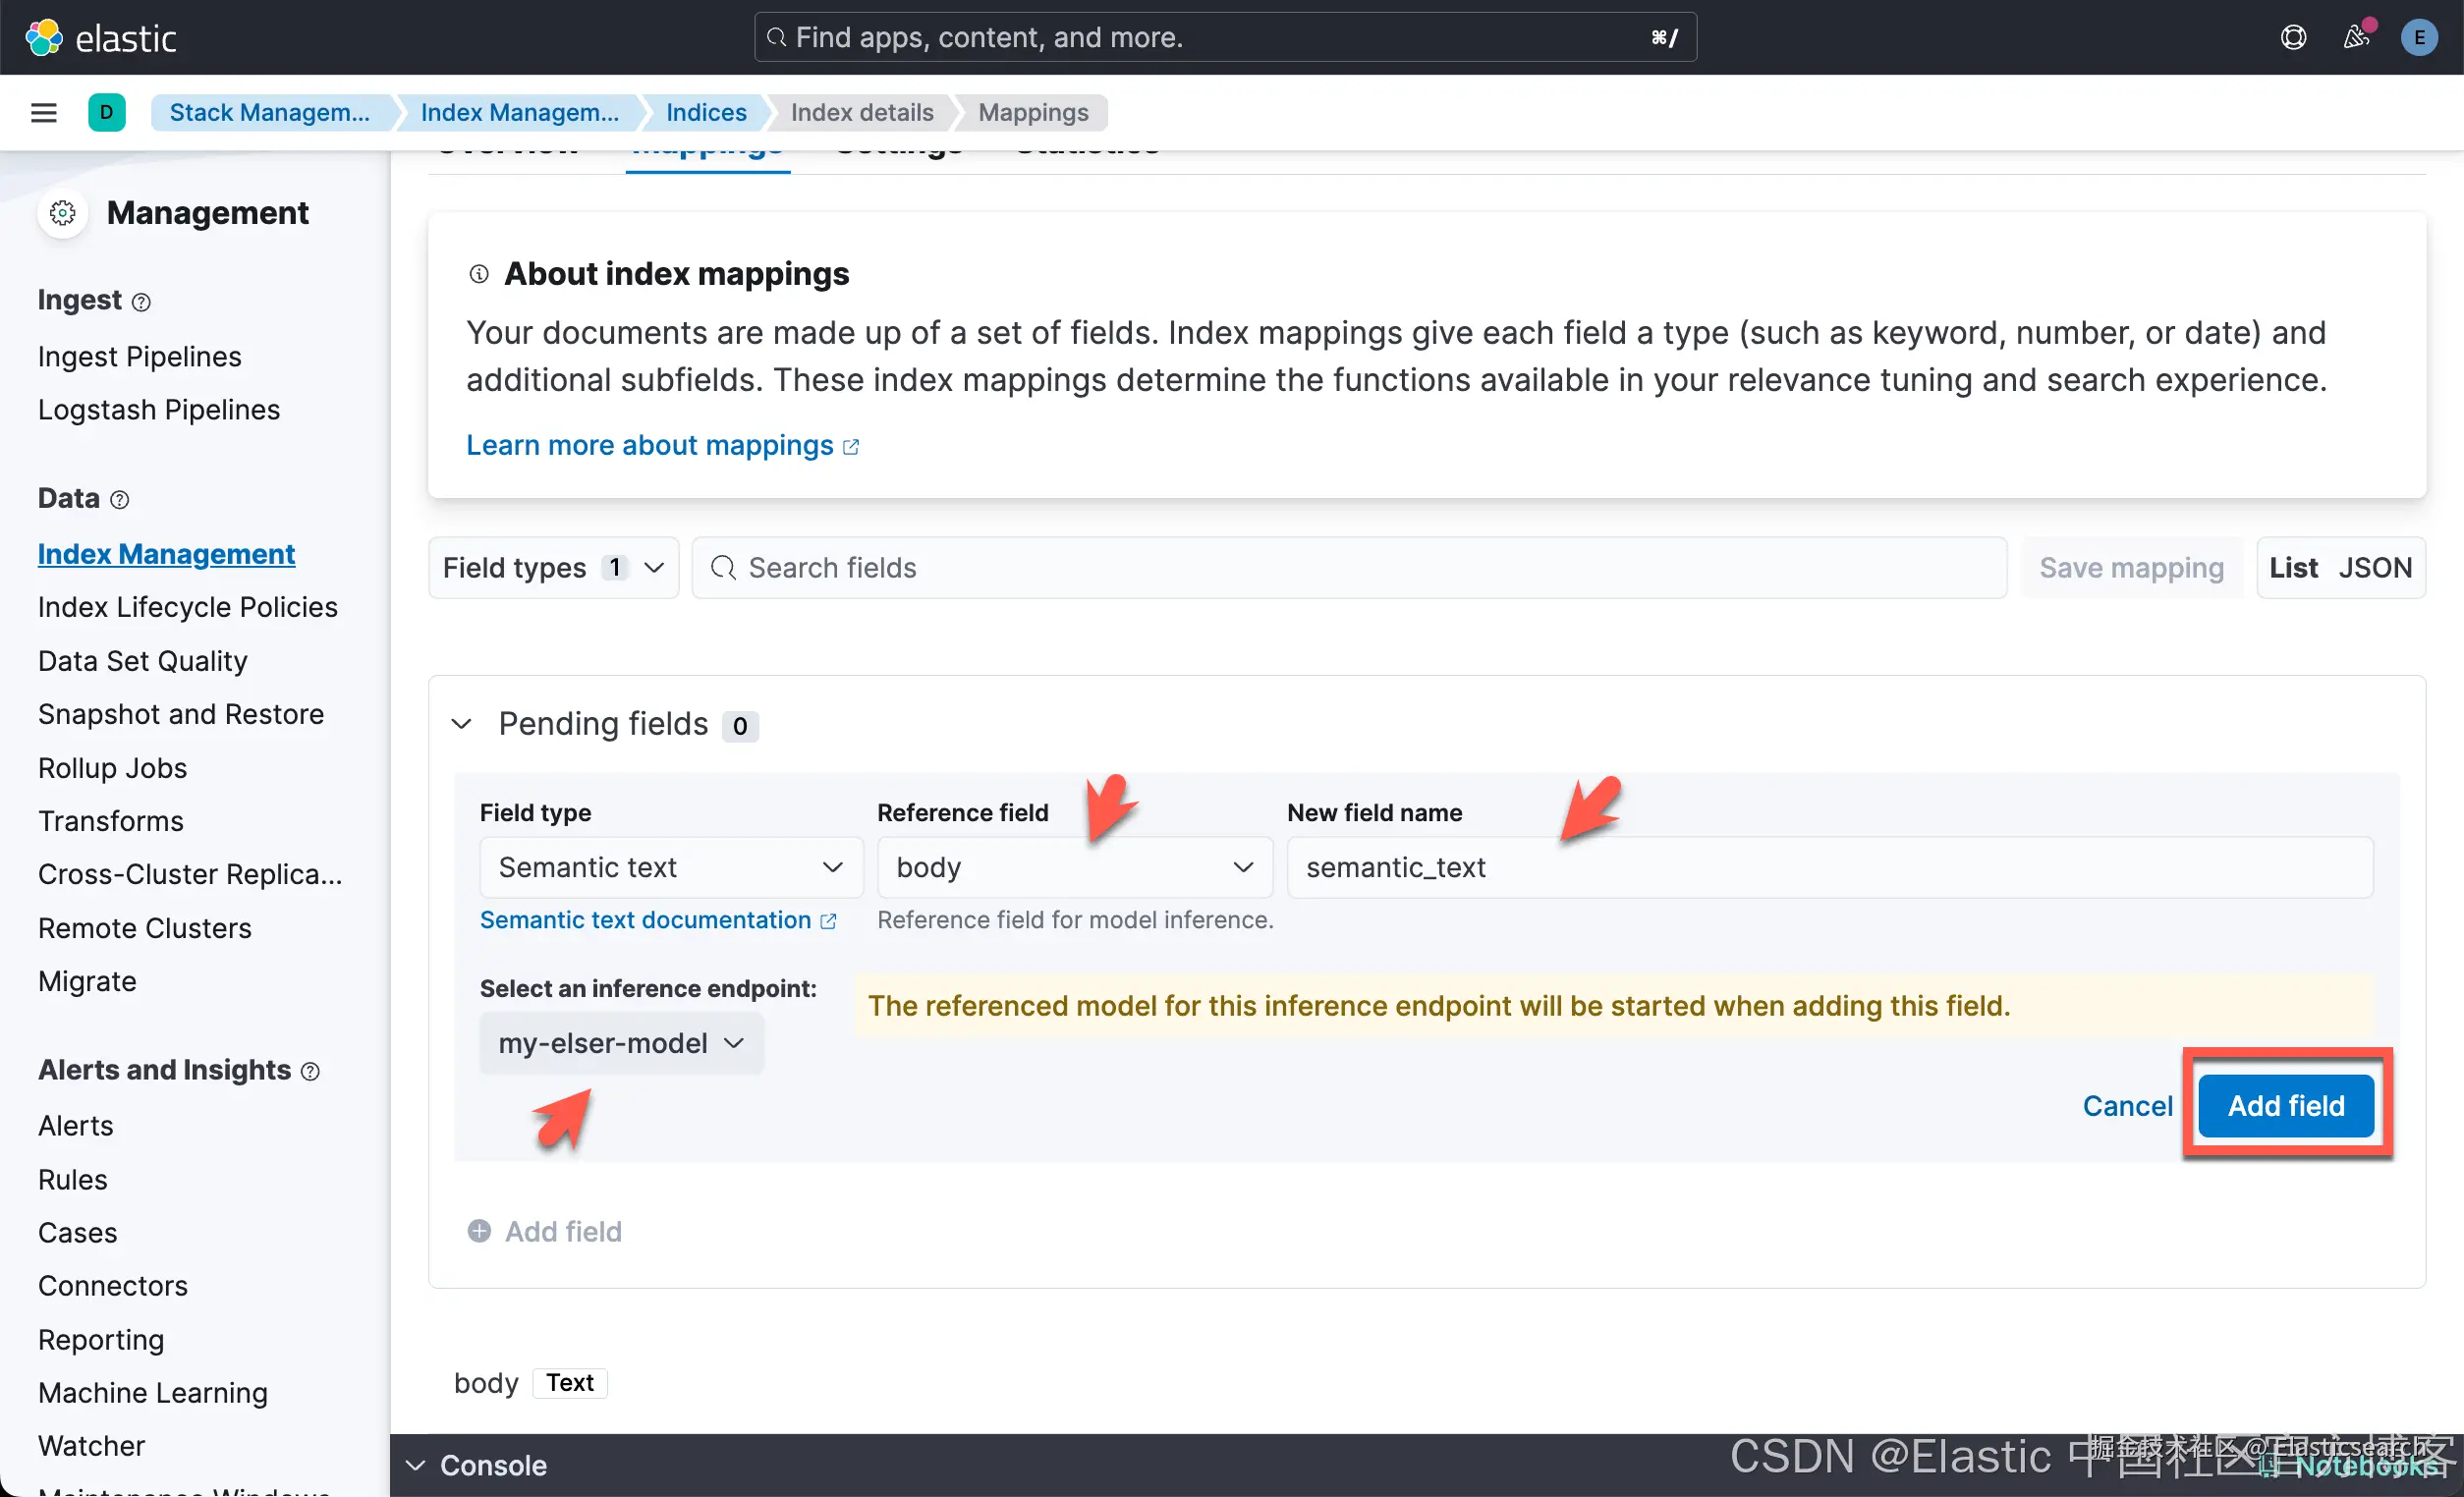Click the user avatar E icon
This screenshot has height=1497, width=2464.
2418,38
